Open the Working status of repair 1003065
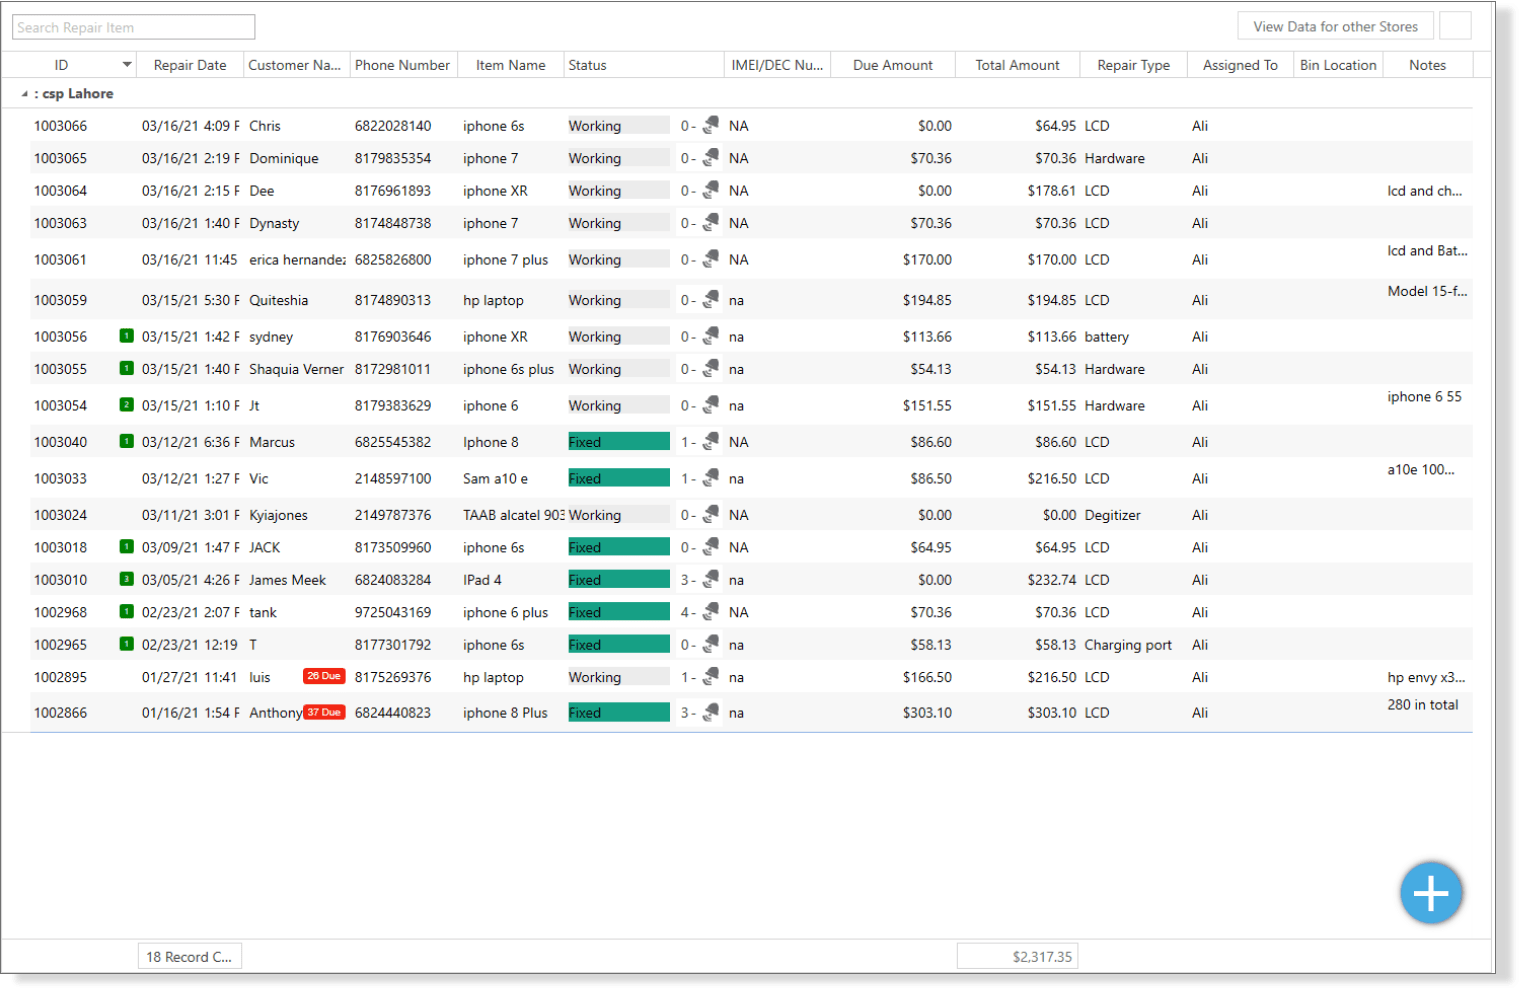 [618, 158]
